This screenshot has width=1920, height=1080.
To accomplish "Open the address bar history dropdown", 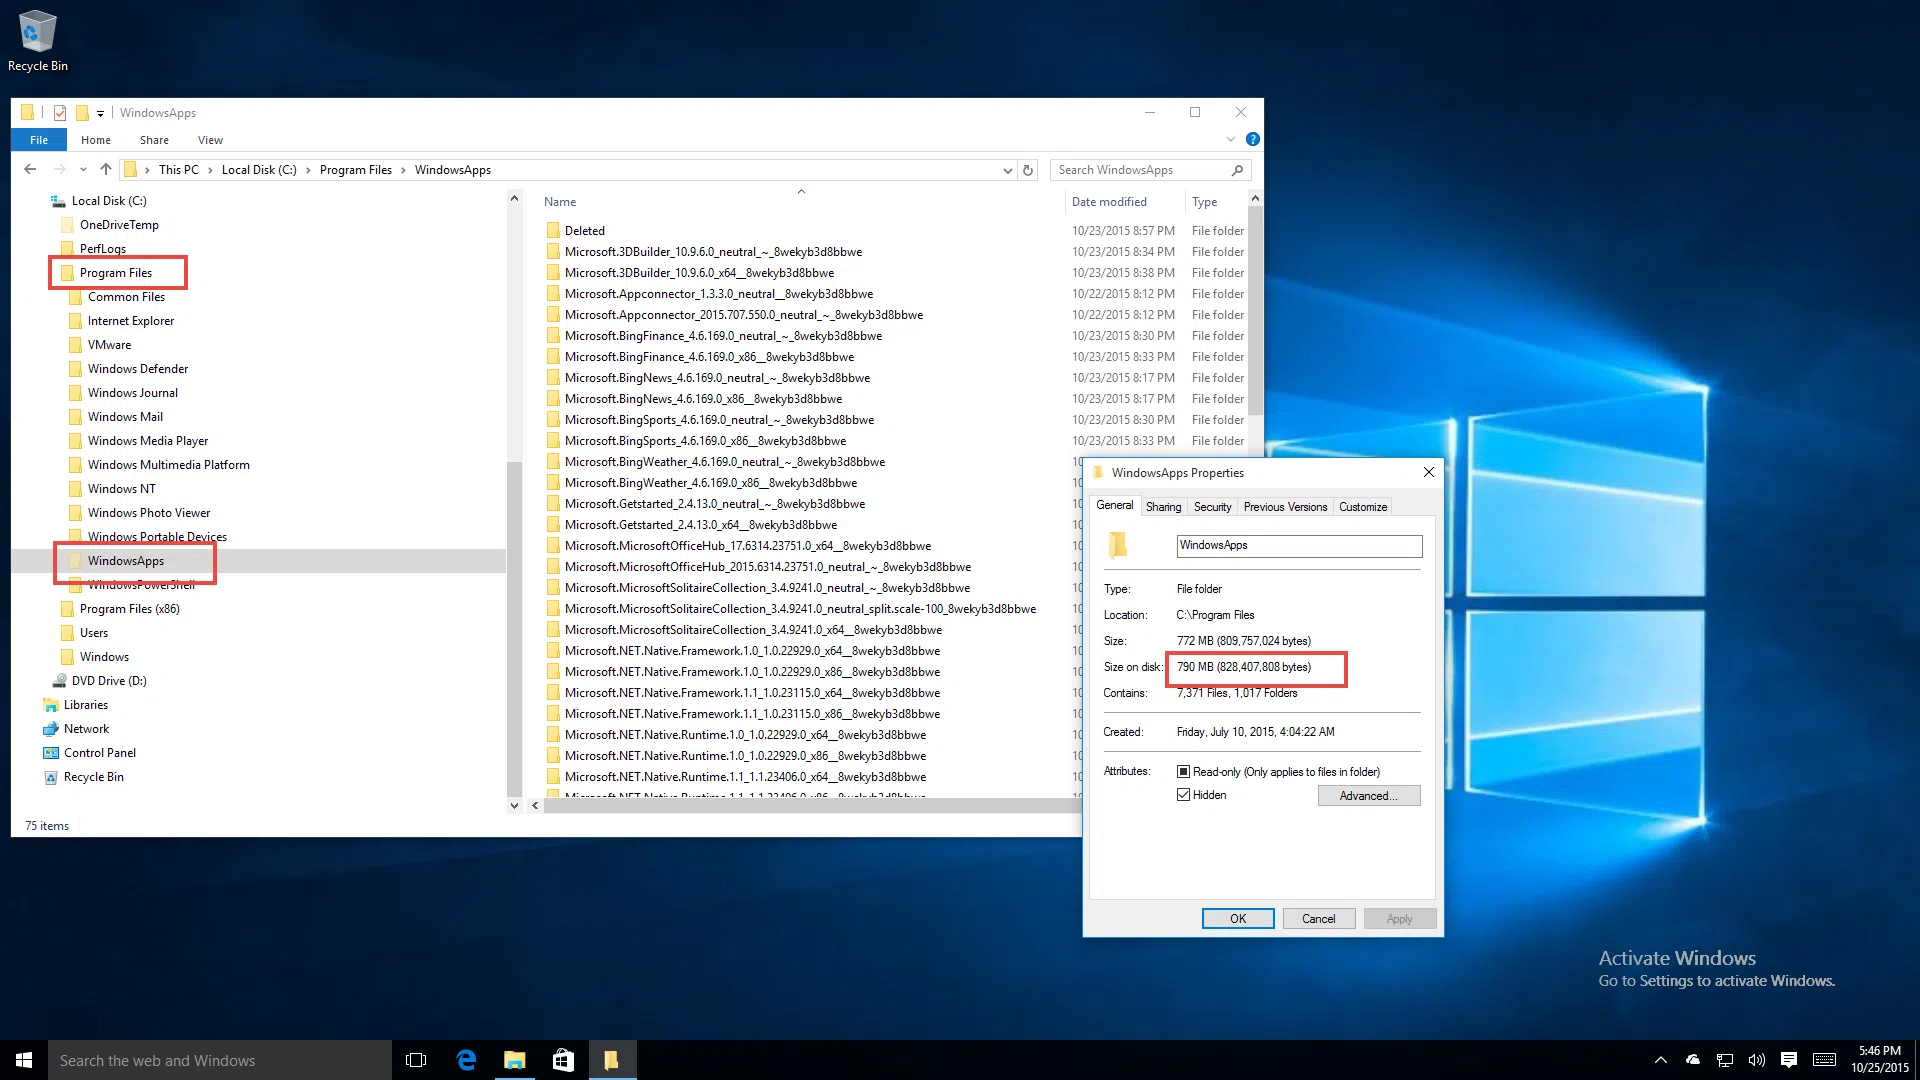I will (x=1007, y=171).
